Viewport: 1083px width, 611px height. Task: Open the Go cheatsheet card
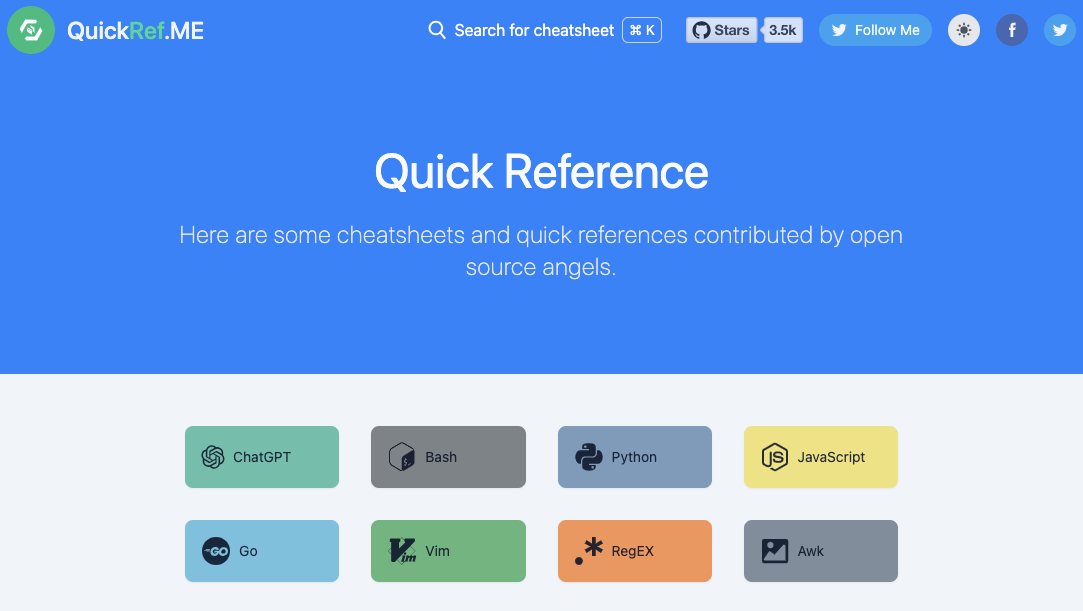pos(262,551)
